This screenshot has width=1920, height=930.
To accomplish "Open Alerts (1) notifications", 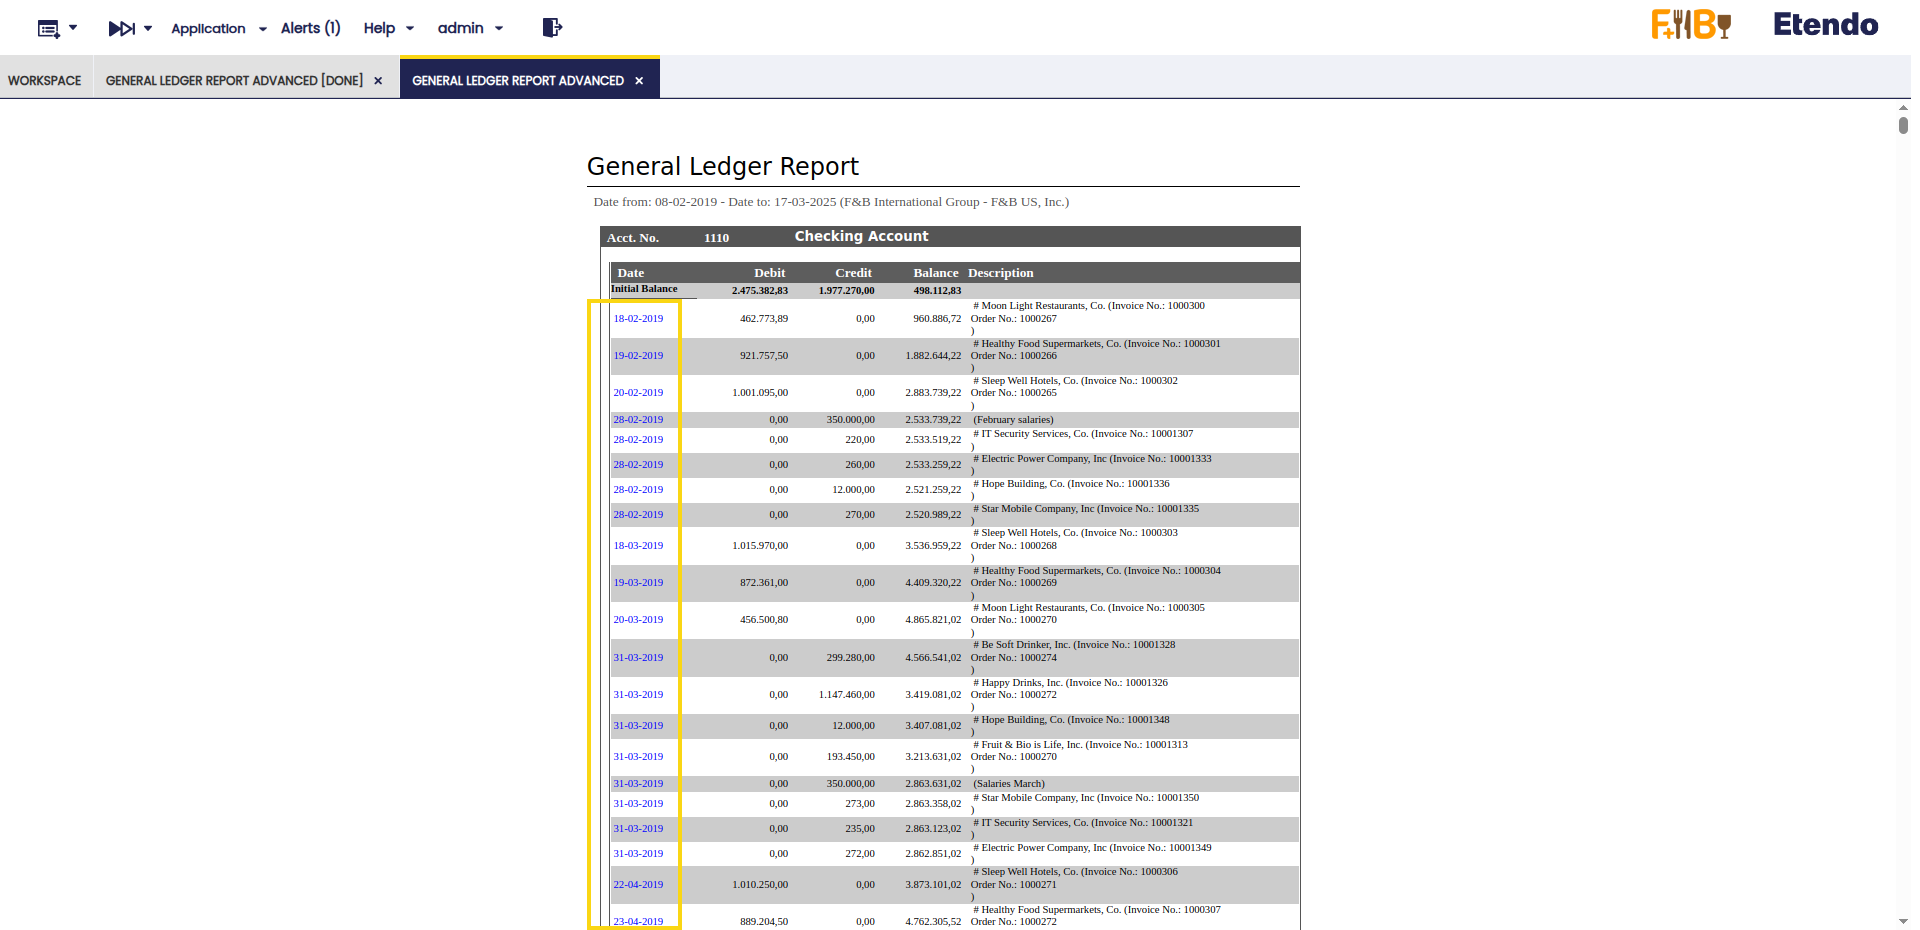I will coord(310,28).
